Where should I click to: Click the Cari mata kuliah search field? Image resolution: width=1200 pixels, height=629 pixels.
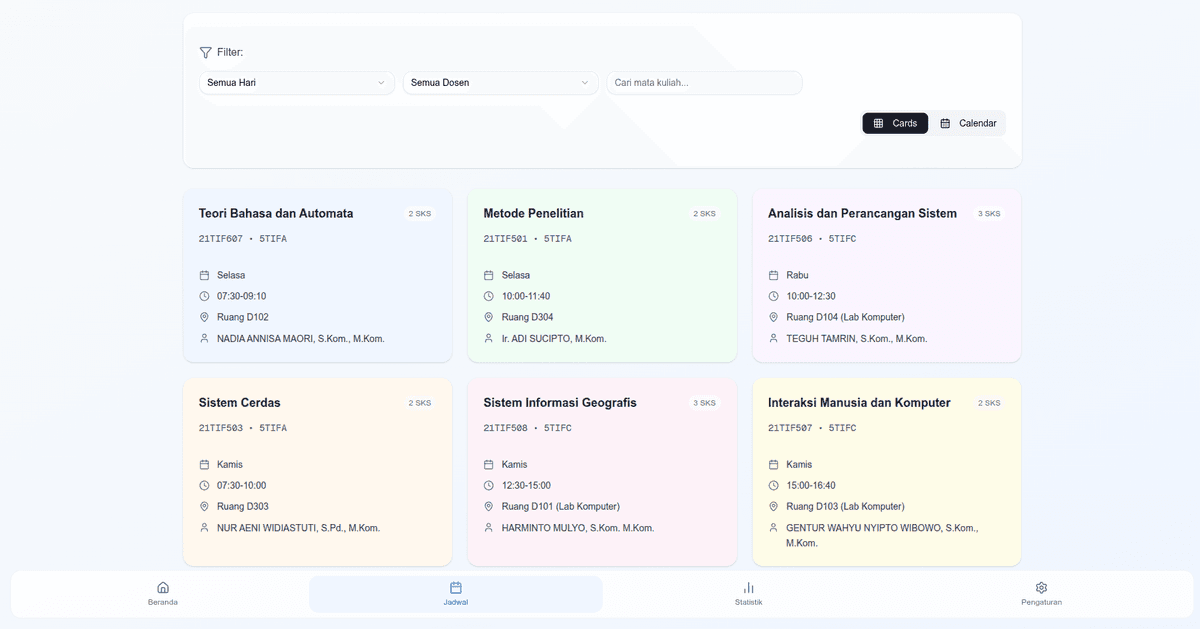[704, 83]
